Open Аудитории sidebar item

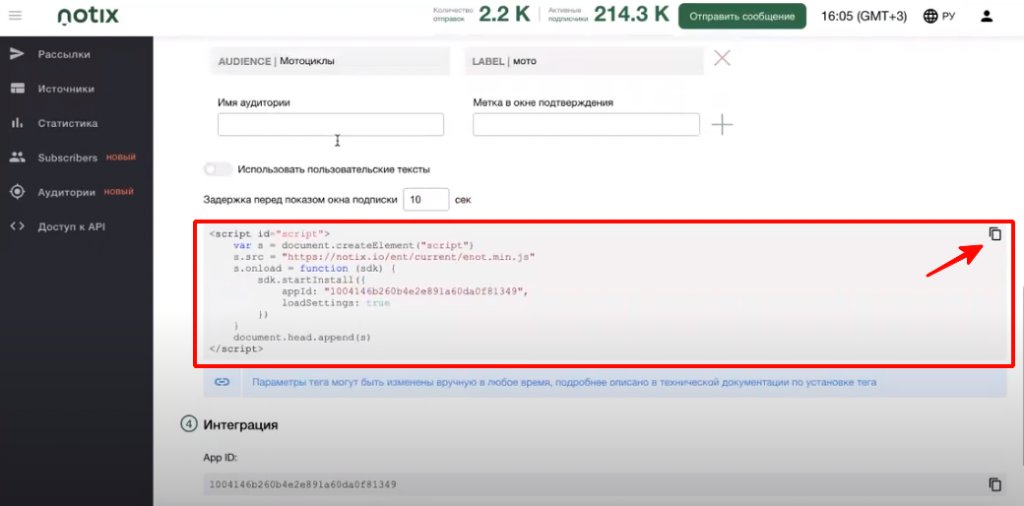click(x=67, y=192)
